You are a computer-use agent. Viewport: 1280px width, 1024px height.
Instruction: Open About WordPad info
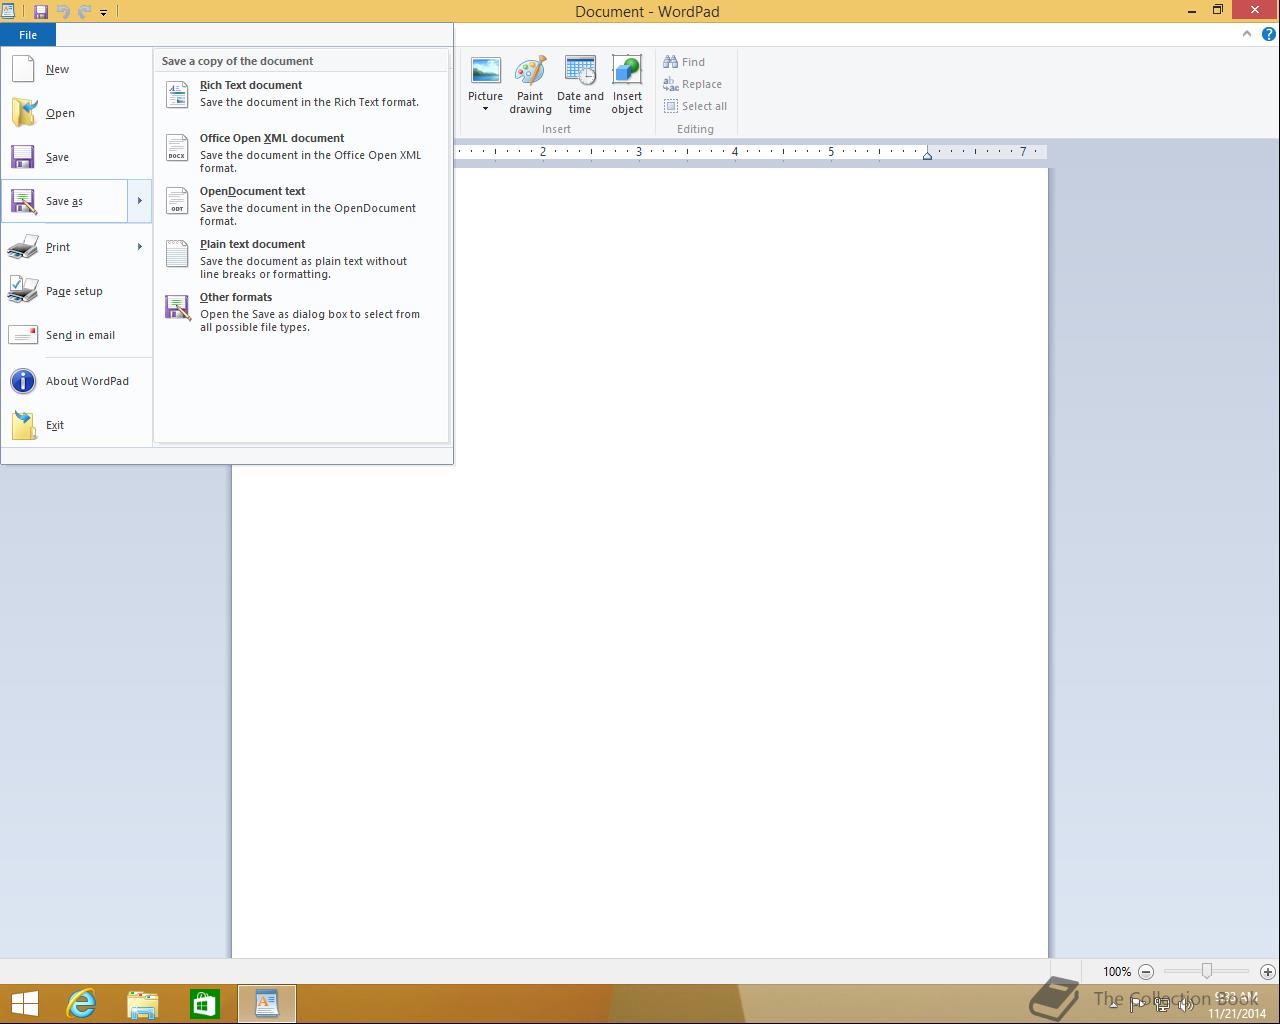76,381
